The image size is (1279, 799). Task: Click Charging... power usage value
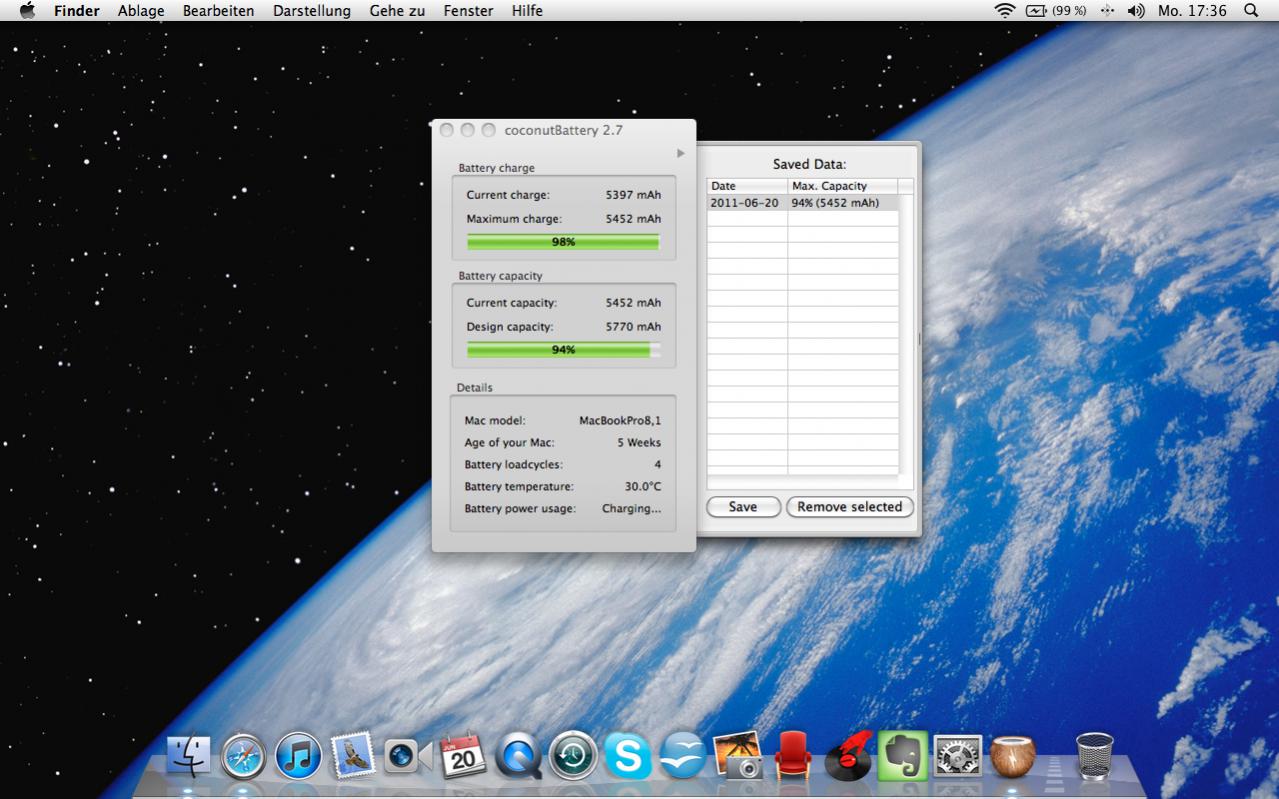point(631,509)
